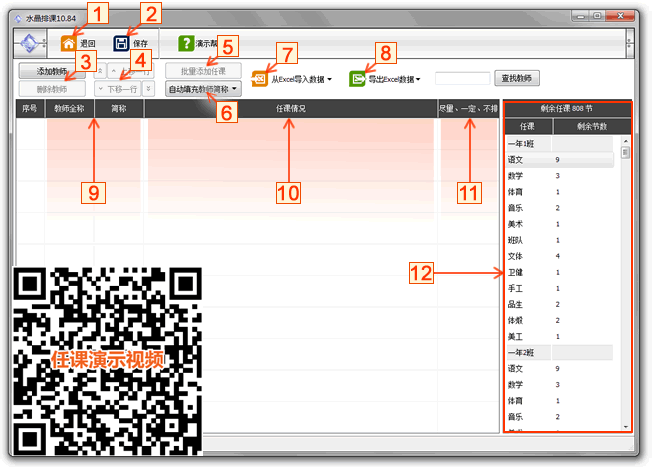Click the 水晶排课 title bar icon
Image resolution: width=652 pixels, height=467 pixels.
click(18, 18)
